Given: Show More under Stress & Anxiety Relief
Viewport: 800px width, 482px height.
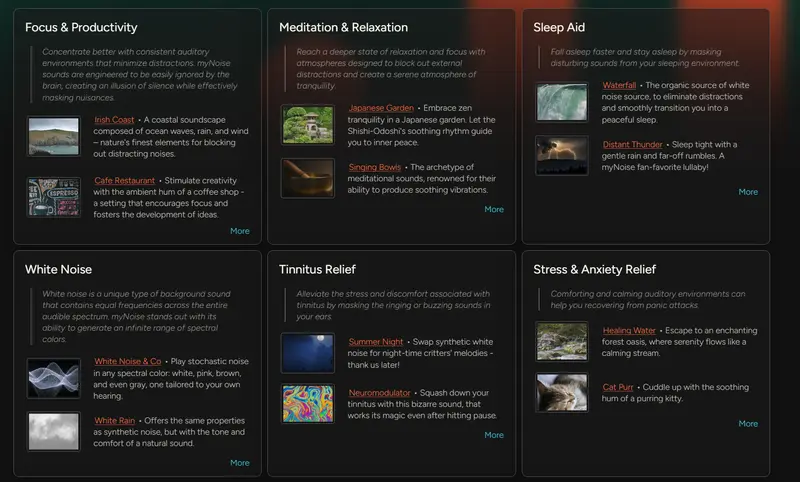Looking at the screenshot, I should pos(748,424).
